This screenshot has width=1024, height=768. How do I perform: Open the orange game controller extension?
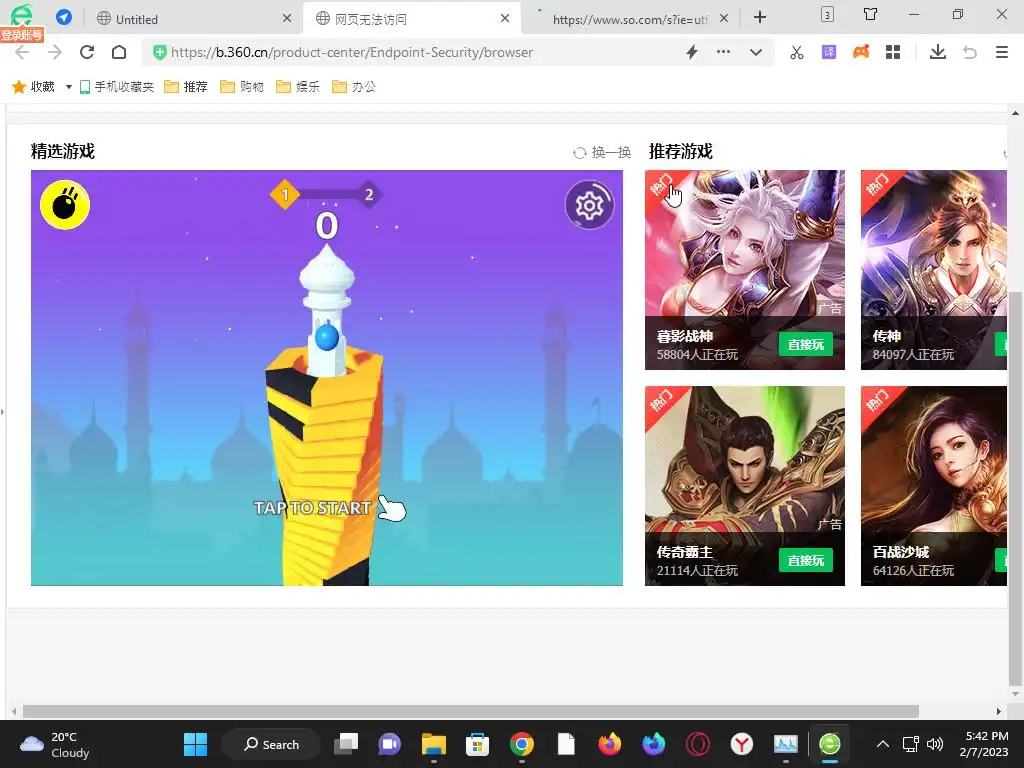pos(861,52)
